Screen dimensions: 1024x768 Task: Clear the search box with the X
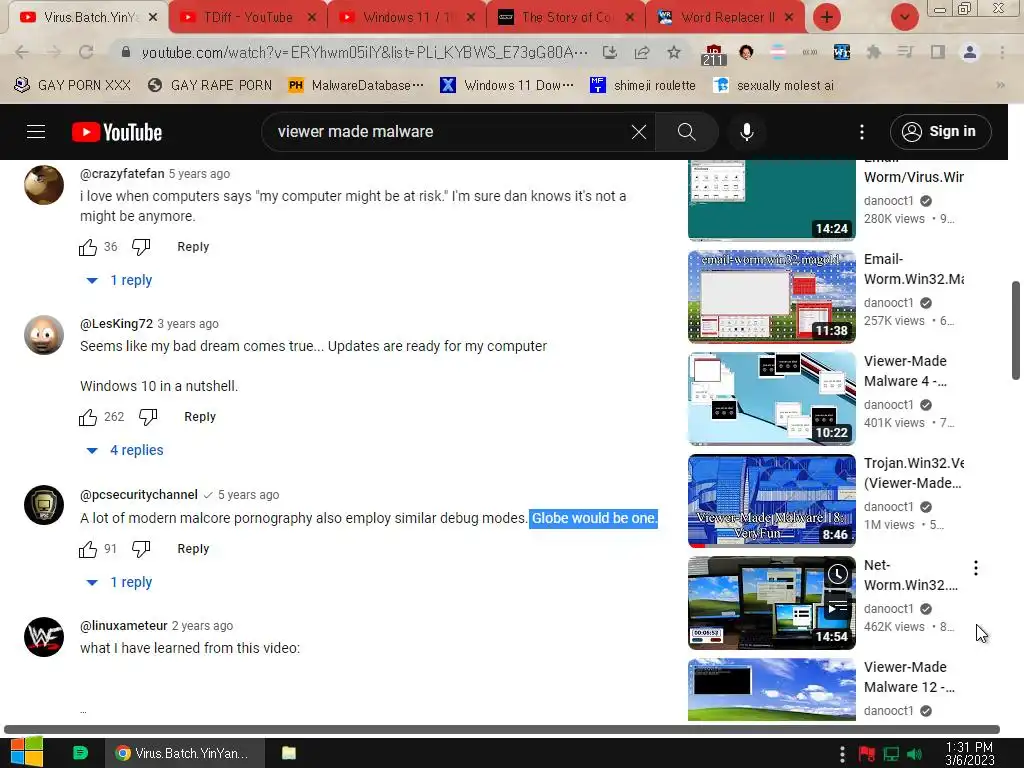coord(639,132)
